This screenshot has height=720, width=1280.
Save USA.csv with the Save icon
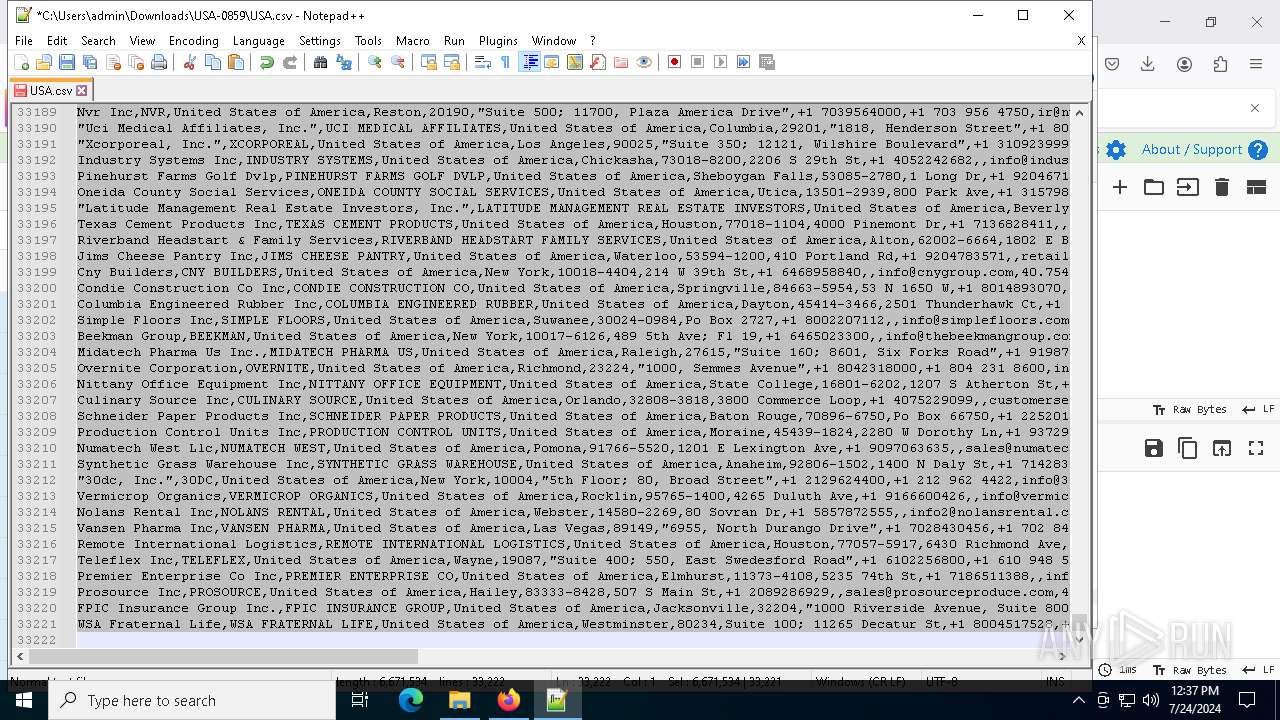coord(67,62)
